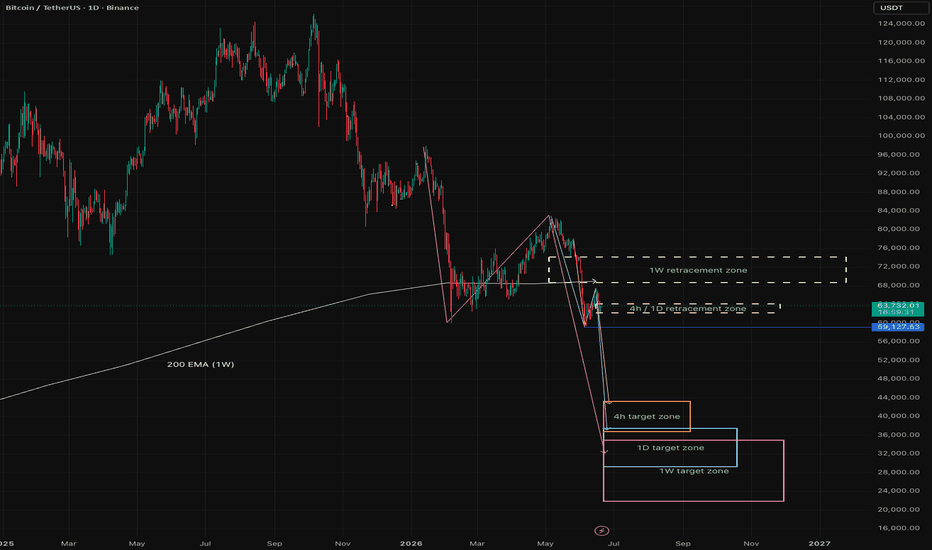Click the 112,000.00 price axis value
This screenshot has height=550, width=932.
click(902, 80)
